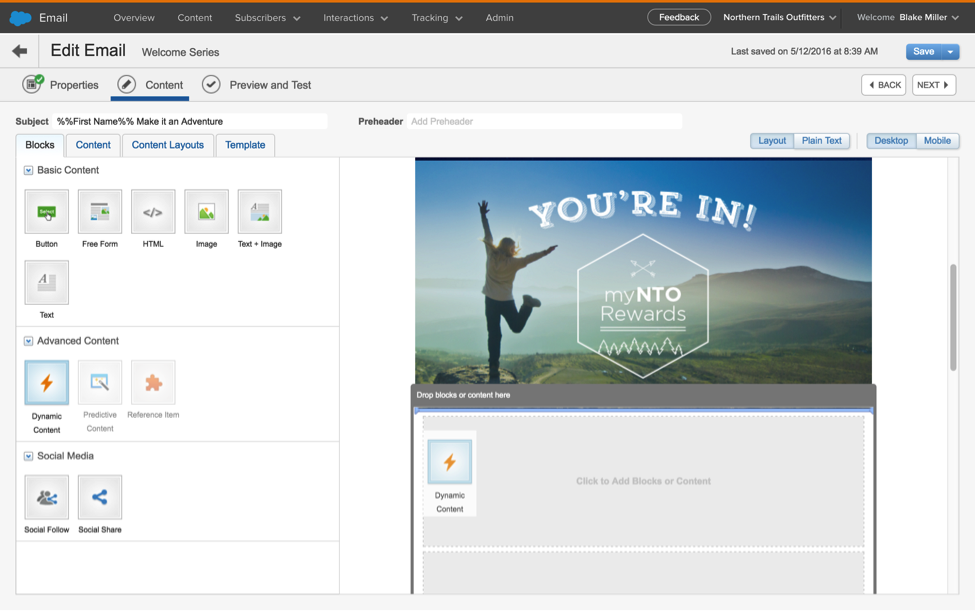Switch to Plain Text view
Viewport: 975px width, 611px height.
tap(821, 140)
